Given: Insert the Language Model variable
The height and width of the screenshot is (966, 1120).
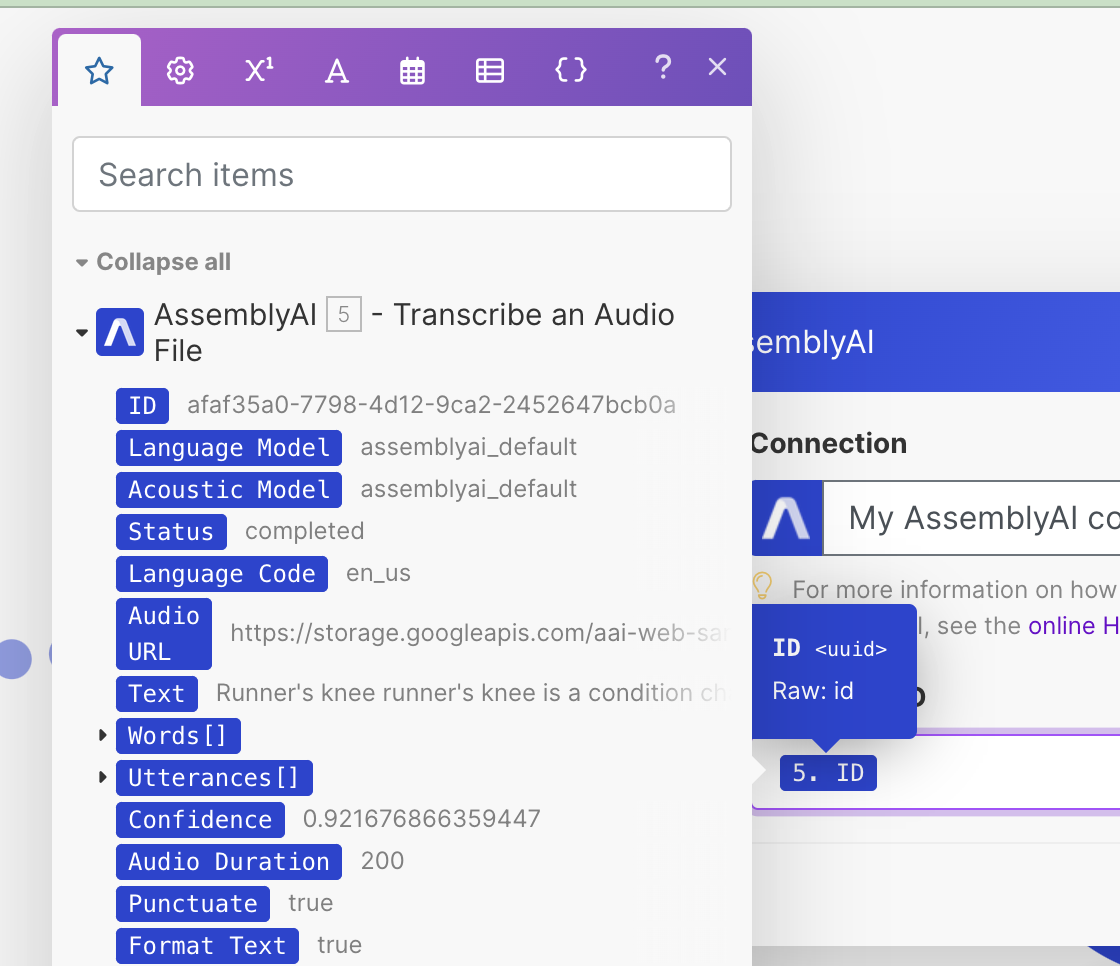Looking at the screenshot, I should pos(229,447).
